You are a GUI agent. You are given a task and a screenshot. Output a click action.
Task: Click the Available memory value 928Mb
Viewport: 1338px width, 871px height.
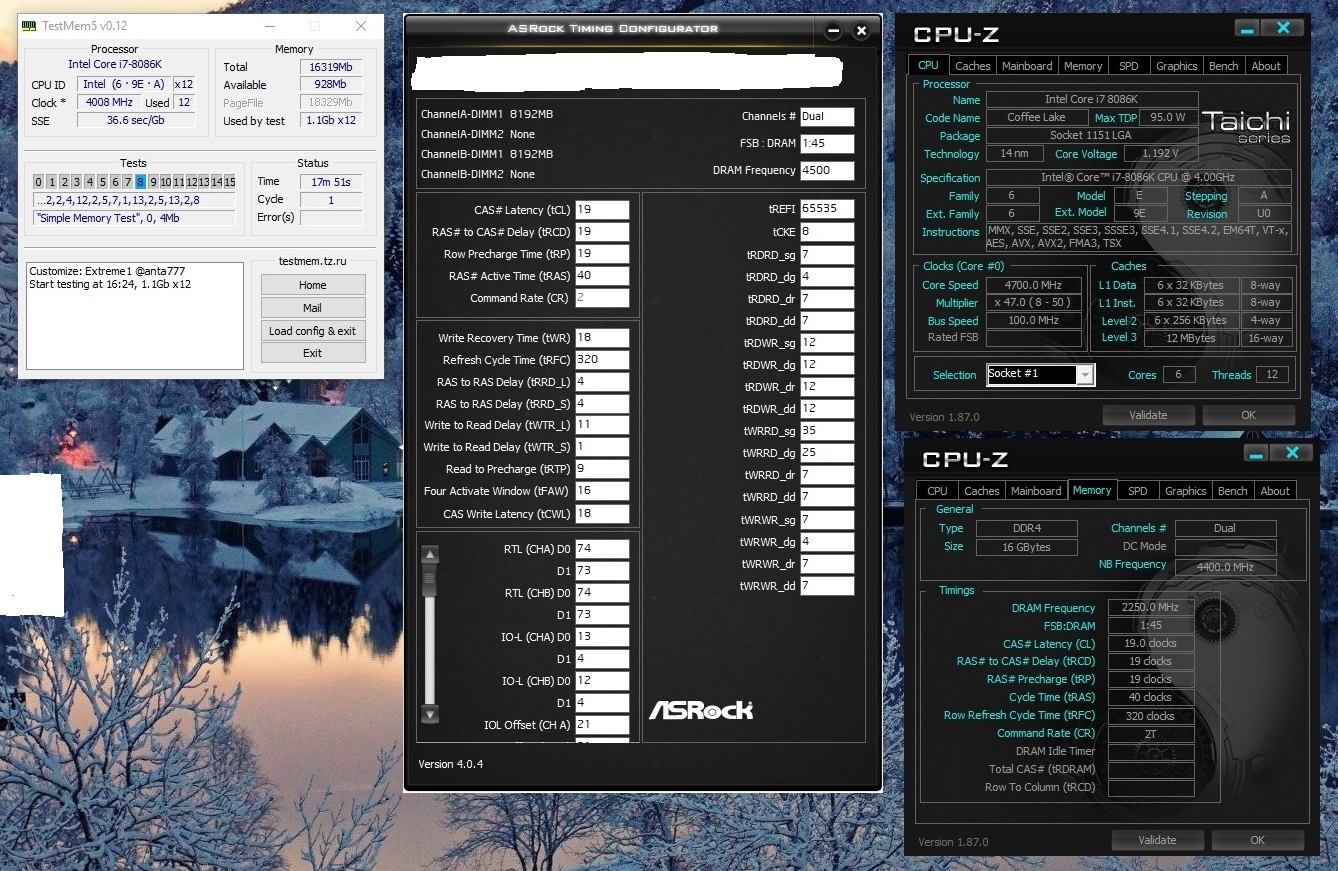point(331,85)
